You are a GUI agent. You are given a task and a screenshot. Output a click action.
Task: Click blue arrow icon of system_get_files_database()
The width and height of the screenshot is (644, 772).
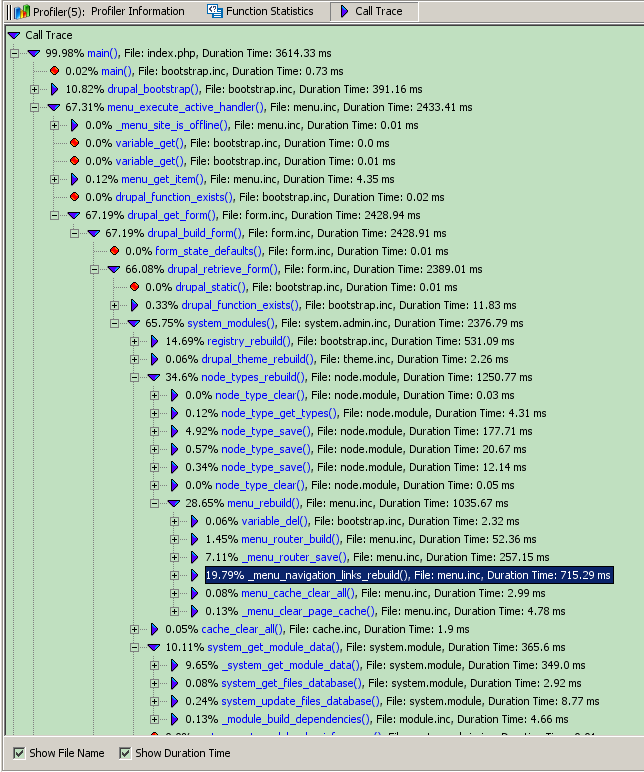174,683
